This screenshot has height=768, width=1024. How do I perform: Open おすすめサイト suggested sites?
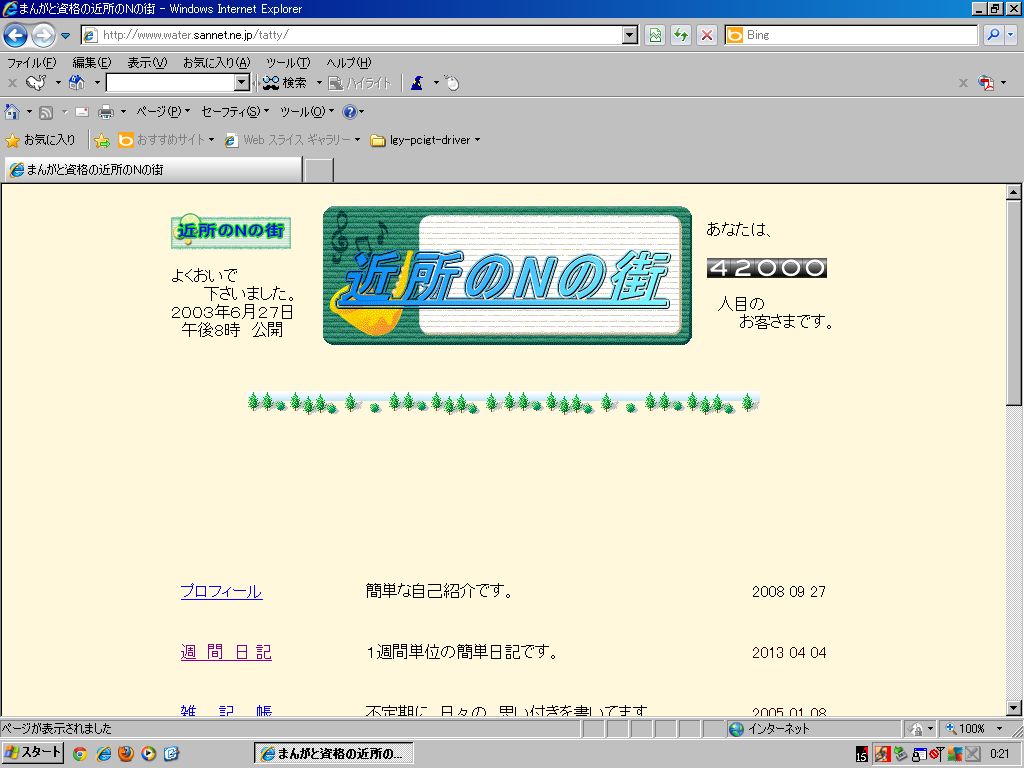(166, 140)
